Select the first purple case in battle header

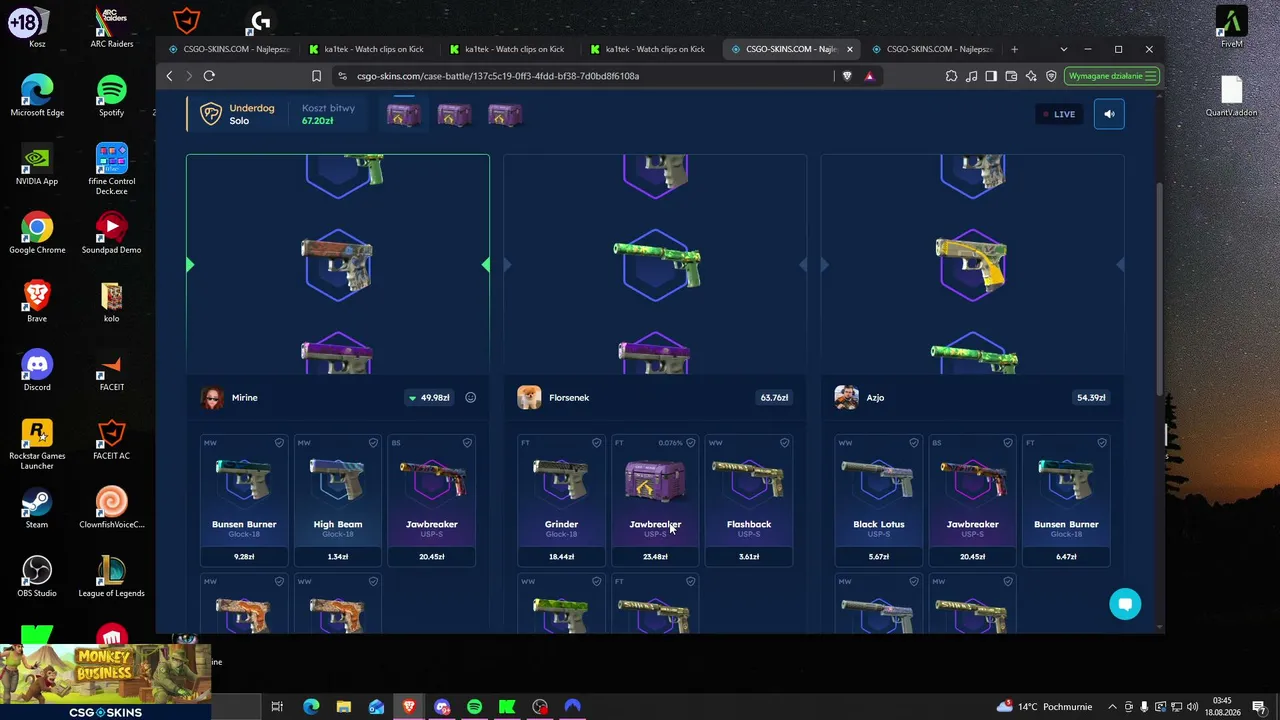[404, 115]
